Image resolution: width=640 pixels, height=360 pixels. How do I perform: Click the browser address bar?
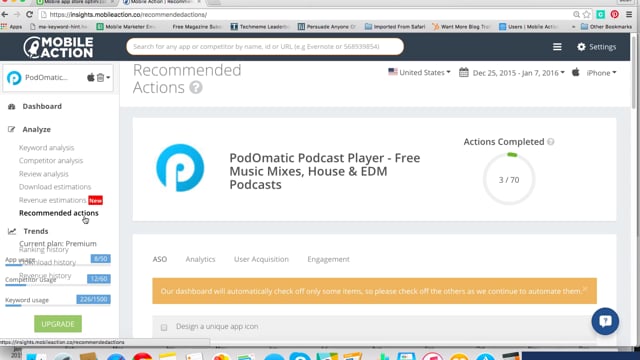click(306, 14)
